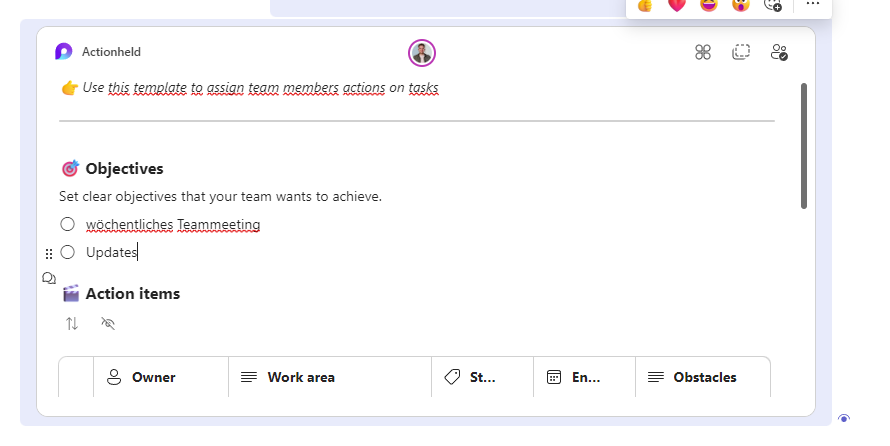This screenshot has width=890, height=446.
Task: Click the wöchentliches Teammeeting text
Action: point(173,225)
